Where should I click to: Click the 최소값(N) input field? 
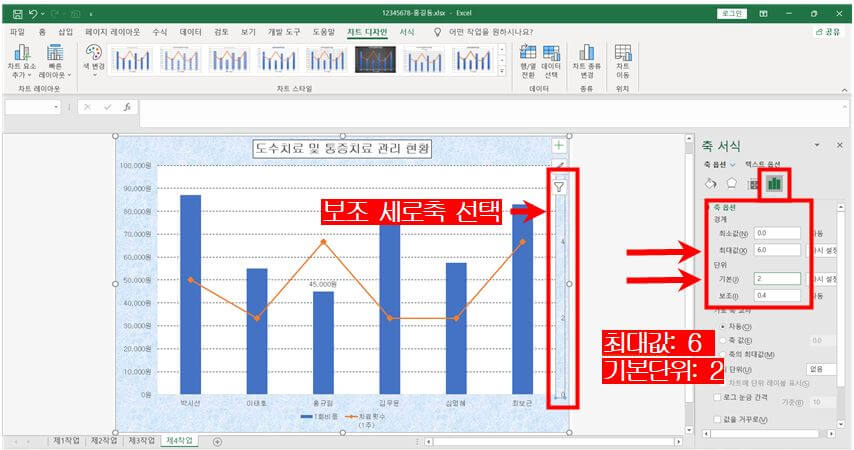tap(777, 233)
